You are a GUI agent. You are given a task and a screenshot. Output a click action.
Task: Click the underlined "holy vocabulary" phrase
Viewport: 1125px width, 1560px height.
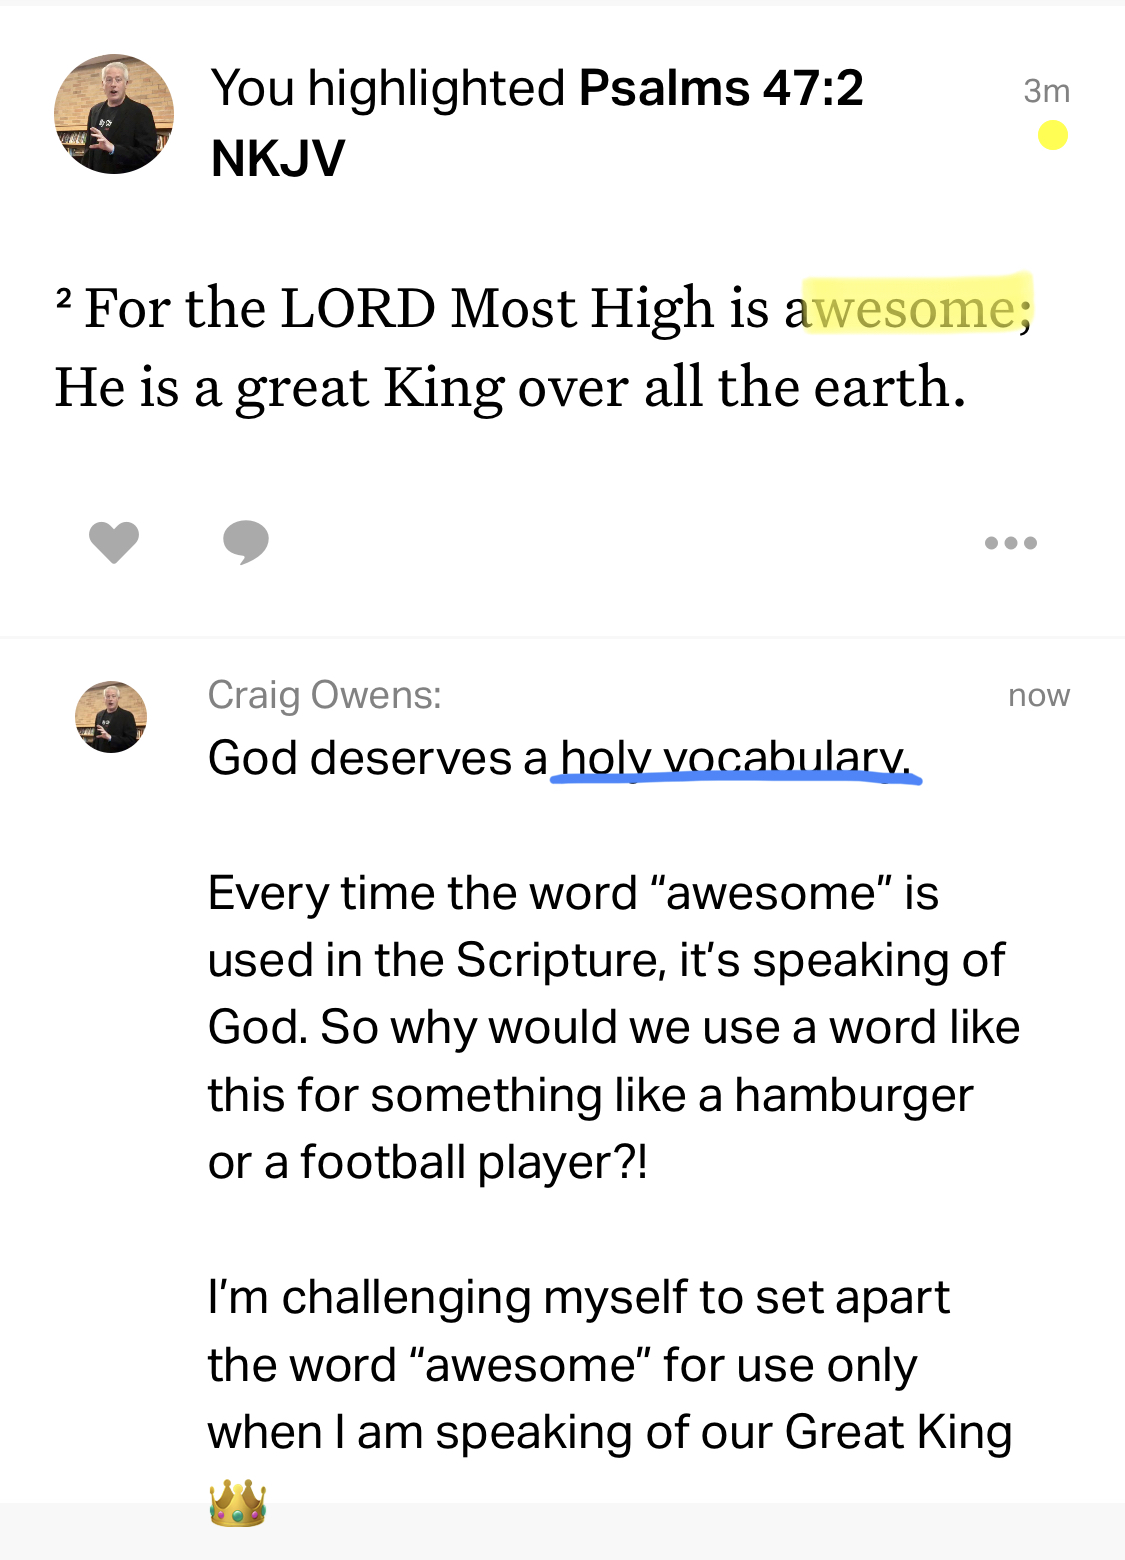(x=735, y=758)
